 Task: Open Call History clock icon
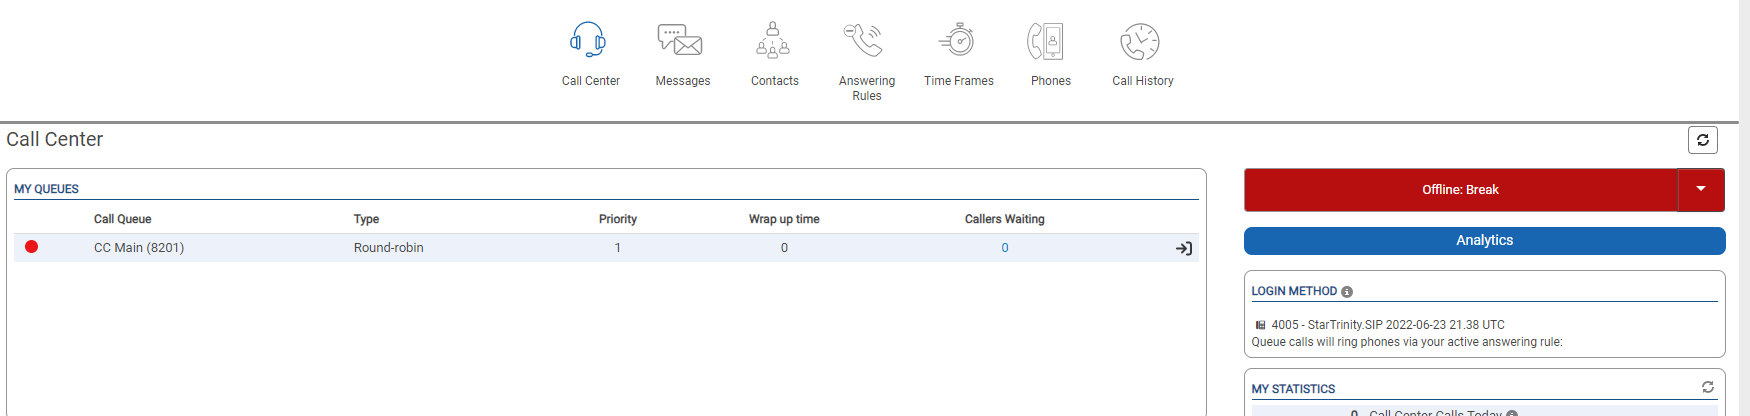click(1139, 41)
